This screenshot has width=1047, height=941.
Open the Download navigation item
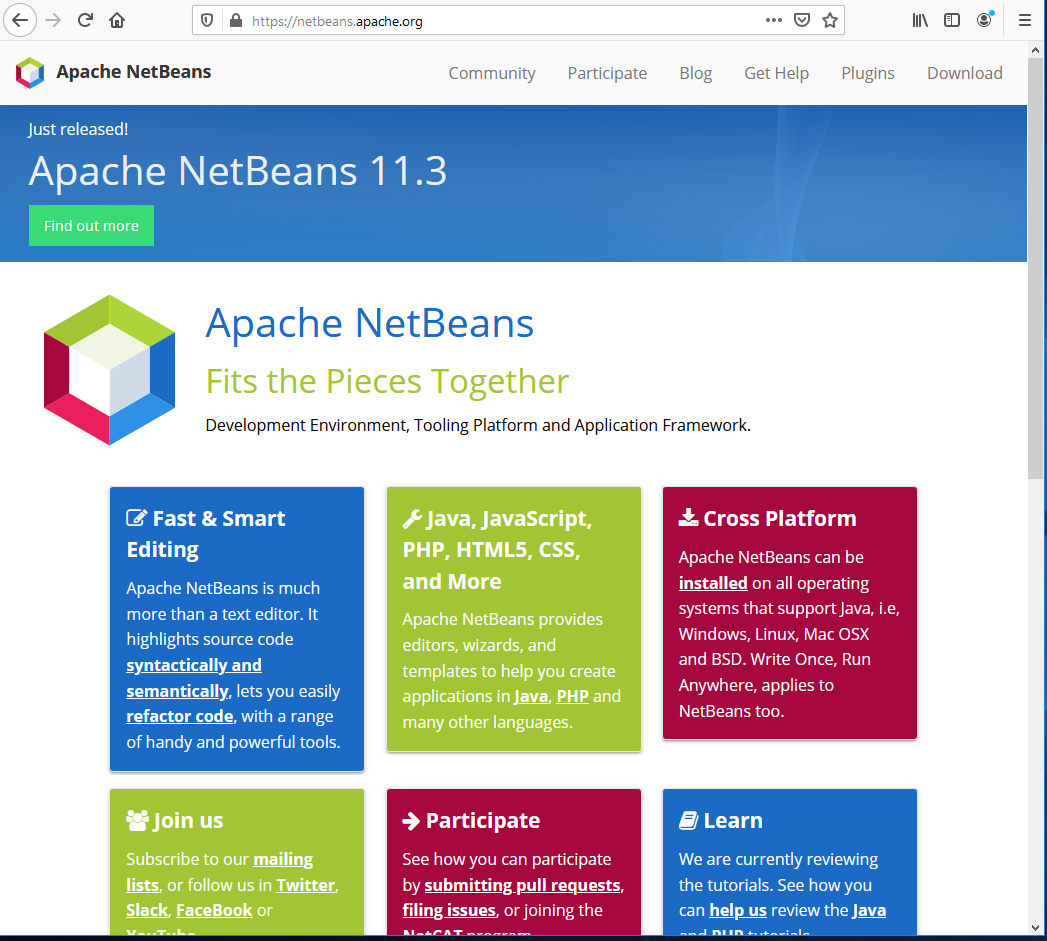[x=965, y=73]
